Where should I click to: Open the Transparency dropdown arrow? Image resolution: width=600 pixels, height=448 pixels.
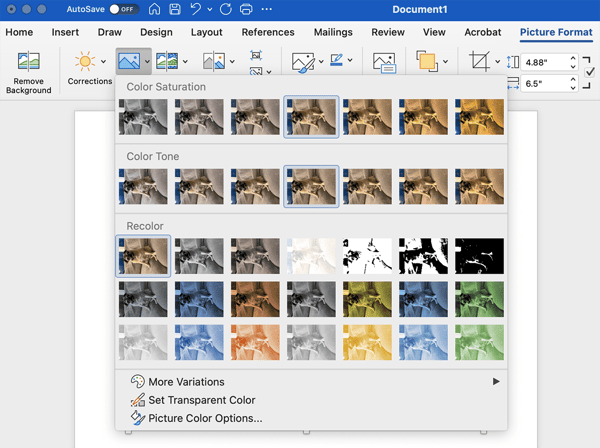point(232,61)
